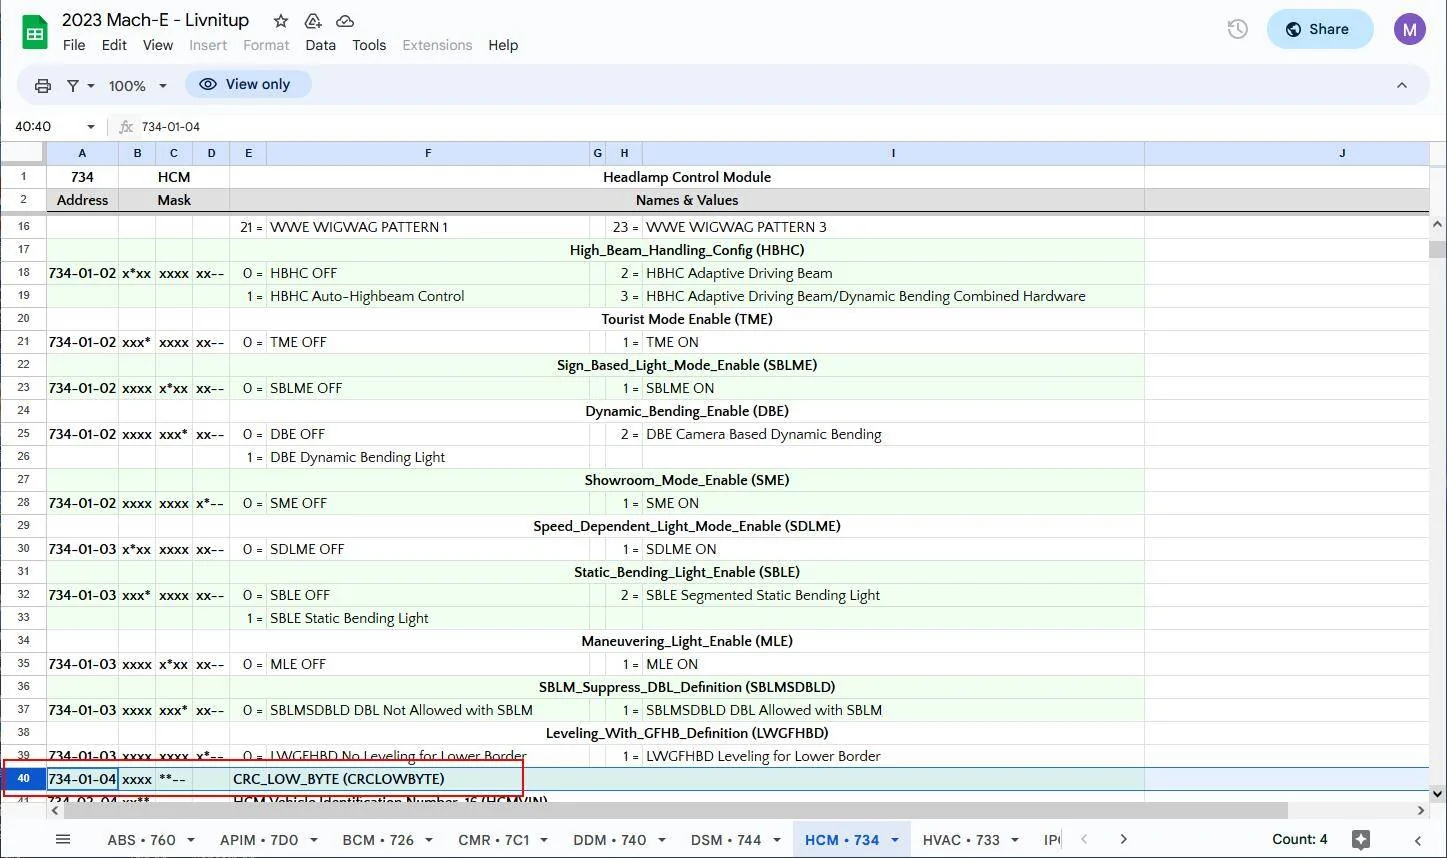Switch to the BCM • 726 sheet tab

point(378,840)
